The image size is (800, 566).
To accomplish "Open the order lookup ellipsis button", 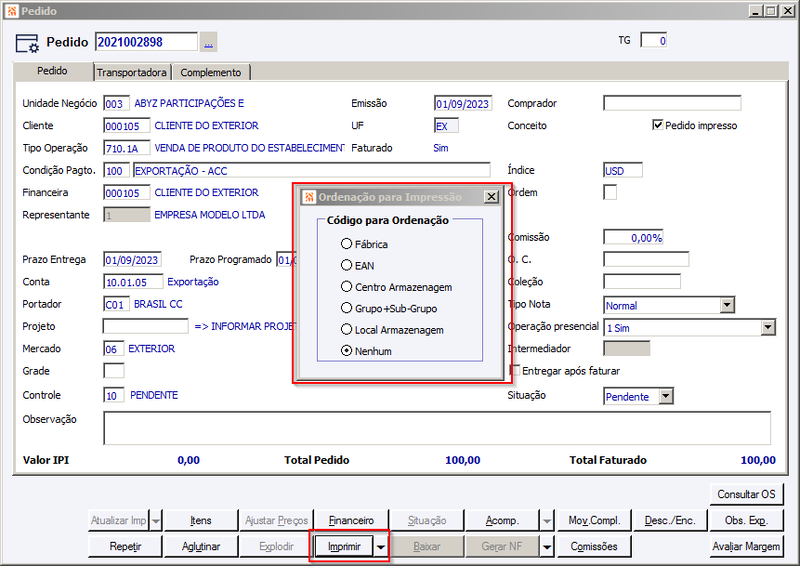I will coord(208,42).
